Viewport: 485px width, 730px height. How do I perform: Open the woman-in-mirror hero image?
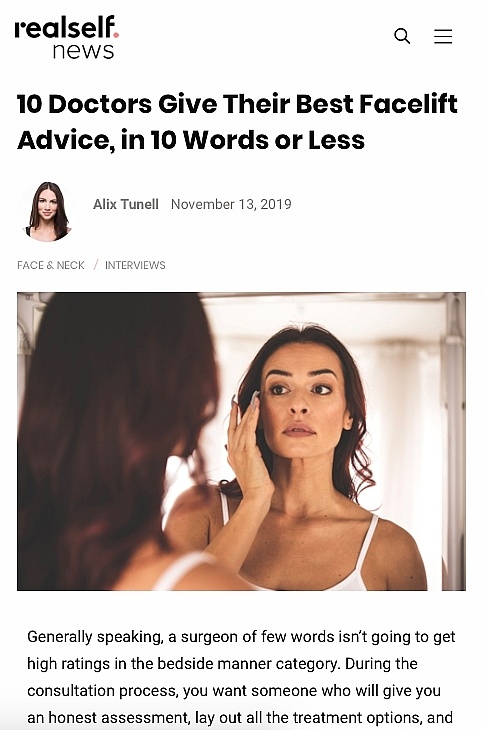241,441
